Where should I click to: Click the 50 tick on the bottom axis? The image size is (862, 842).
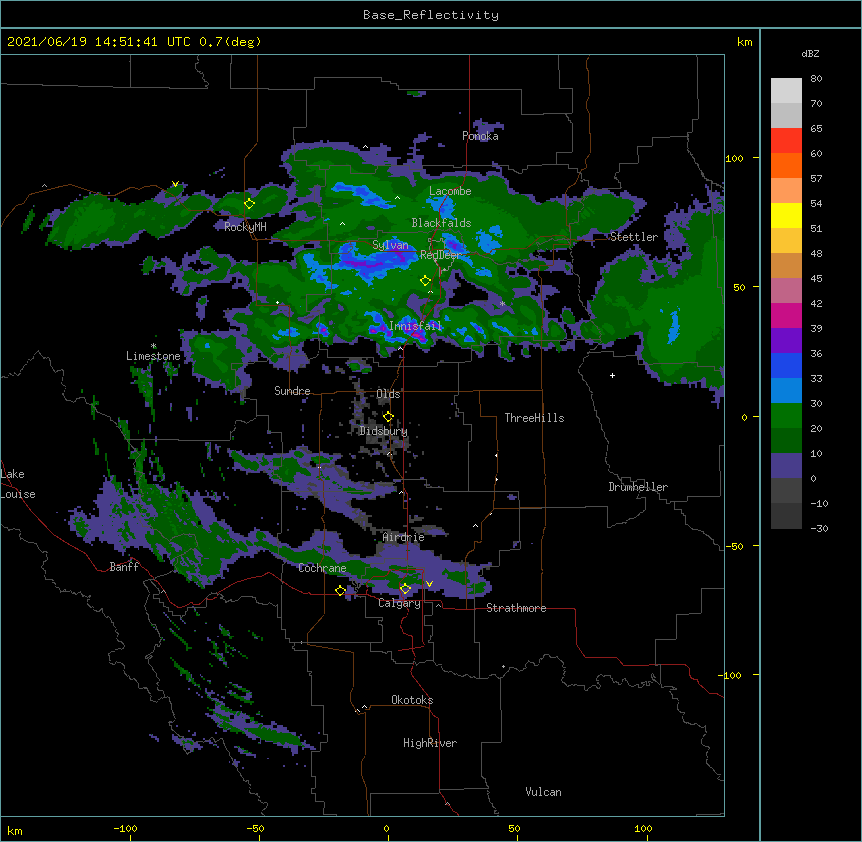pyautogui.click(x=514, y=828)
